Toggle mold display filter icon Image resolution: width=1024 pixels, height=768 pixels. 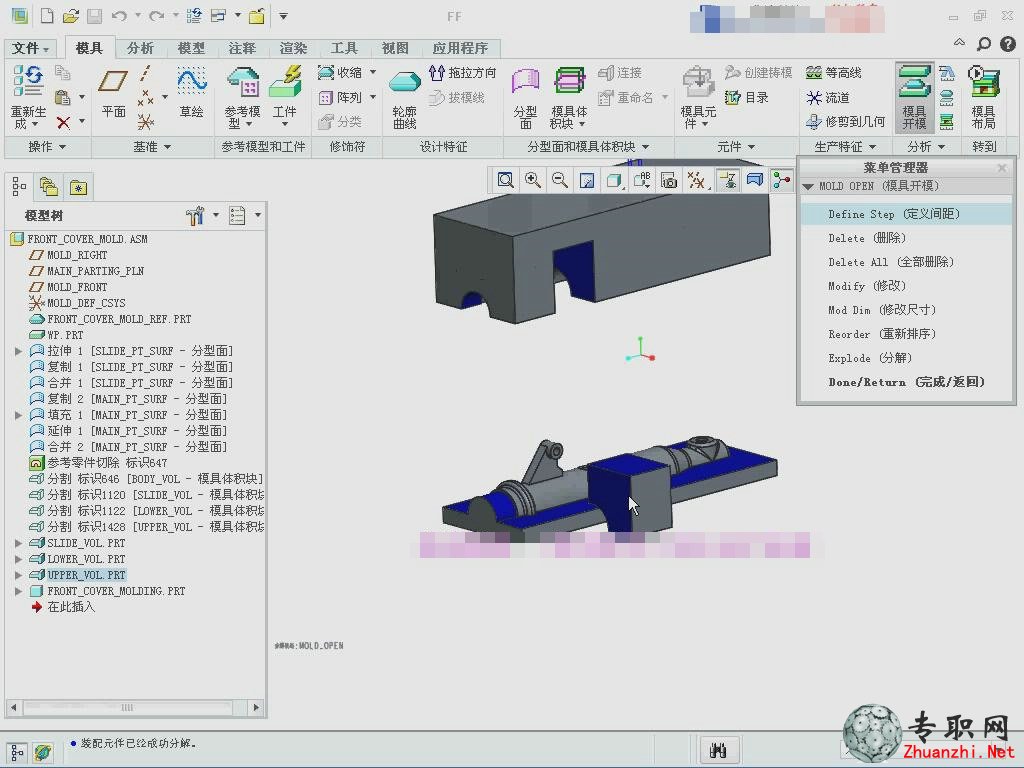[755, 180]
